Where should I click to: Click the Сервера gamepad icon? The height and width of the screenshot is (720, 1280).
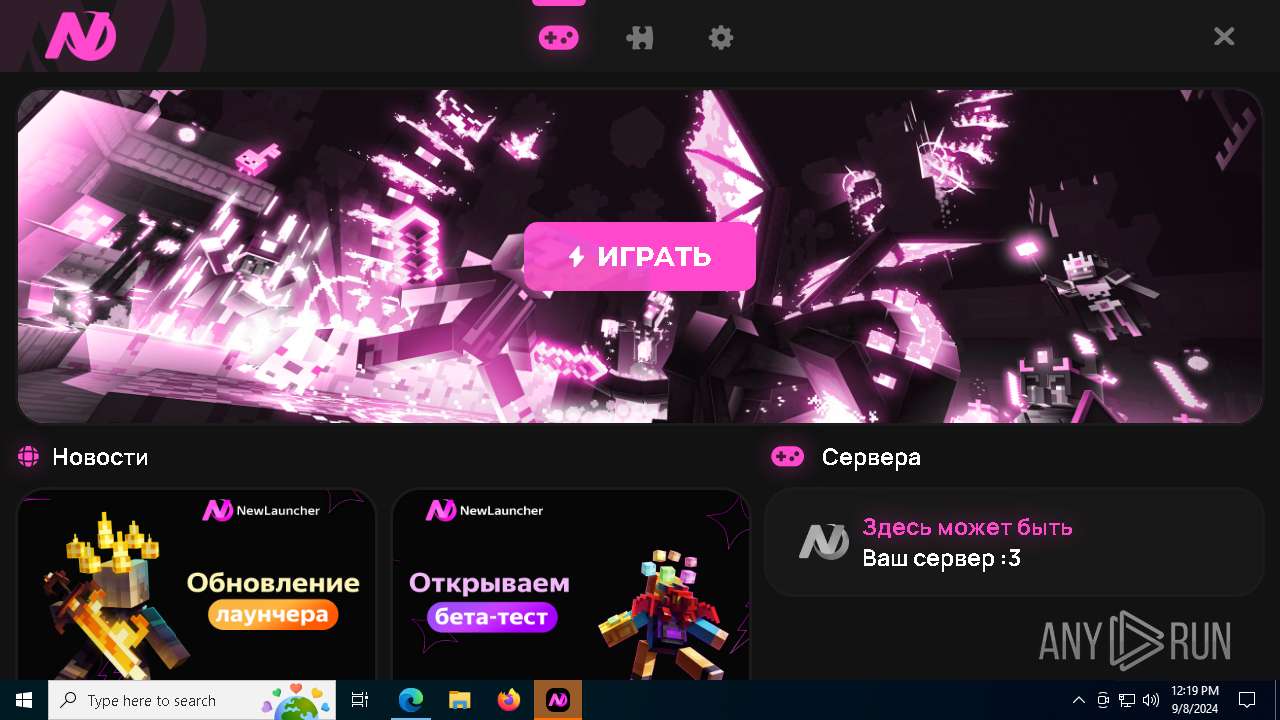[x=787, y=457]
